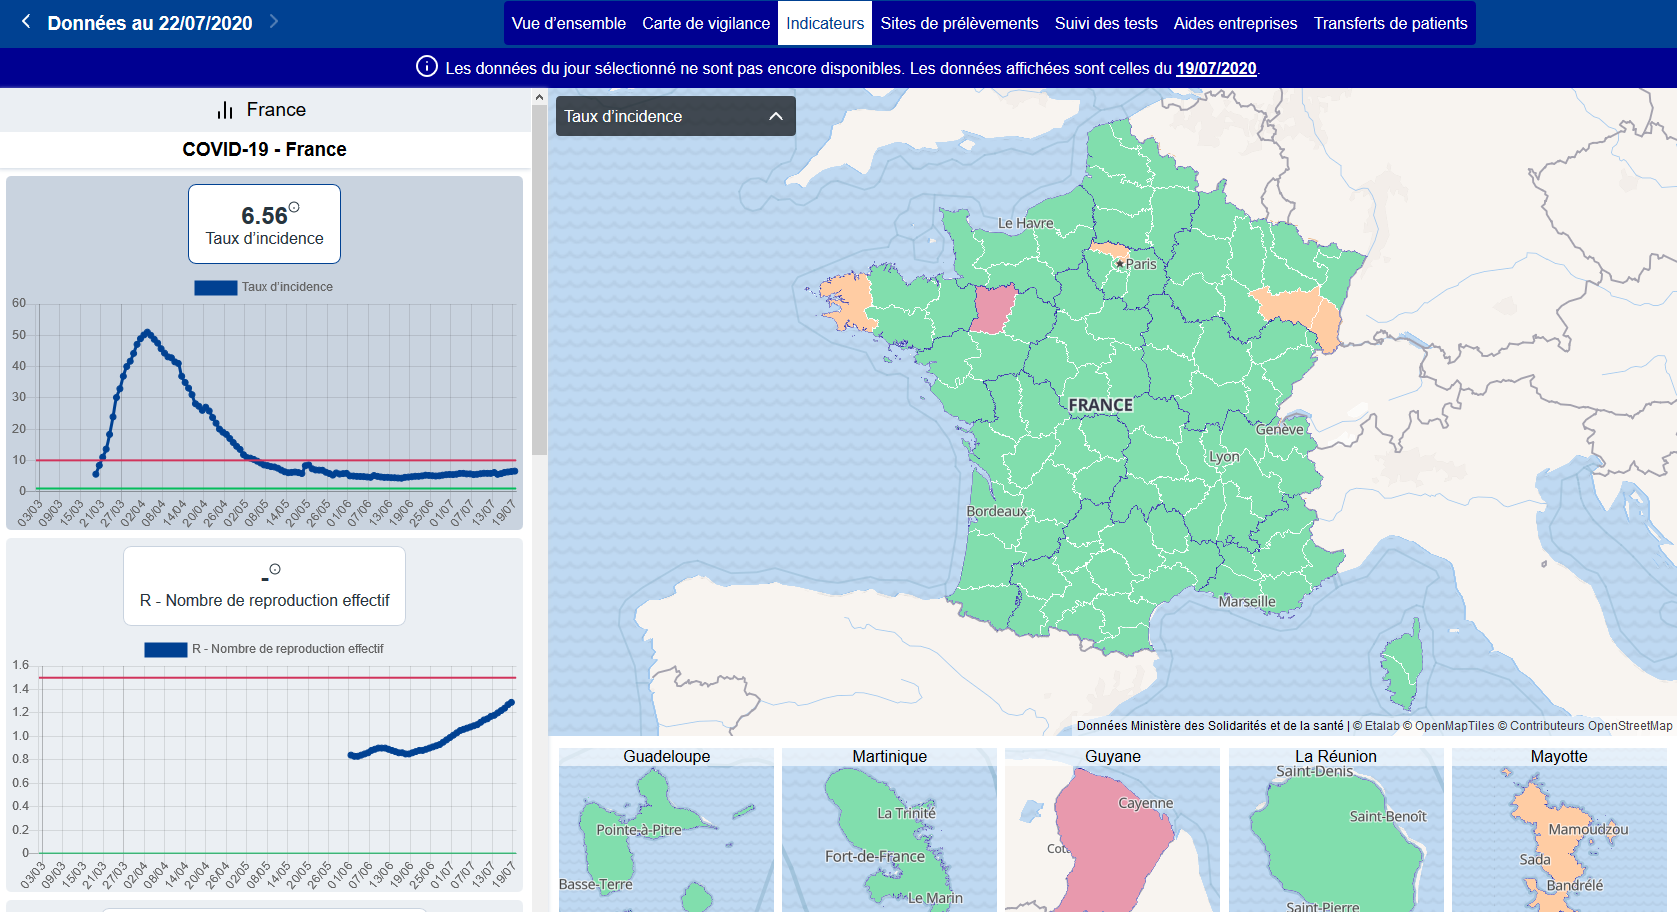Image resolution: width=1677 pixels, height=912 pixels.
Task: Open the Mayotte inset map thumbnail
Action: 1558,830
